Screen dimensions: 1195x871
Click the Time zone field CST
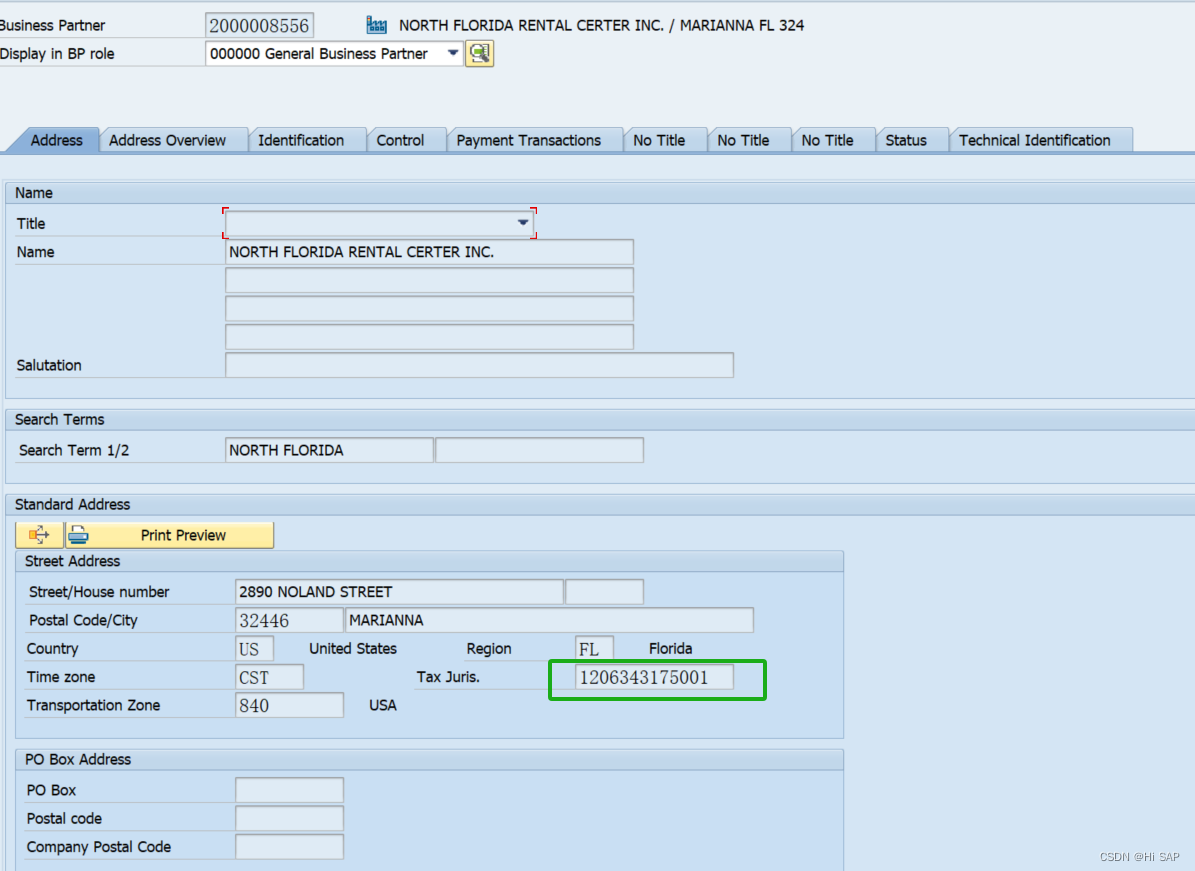point(270,677)
